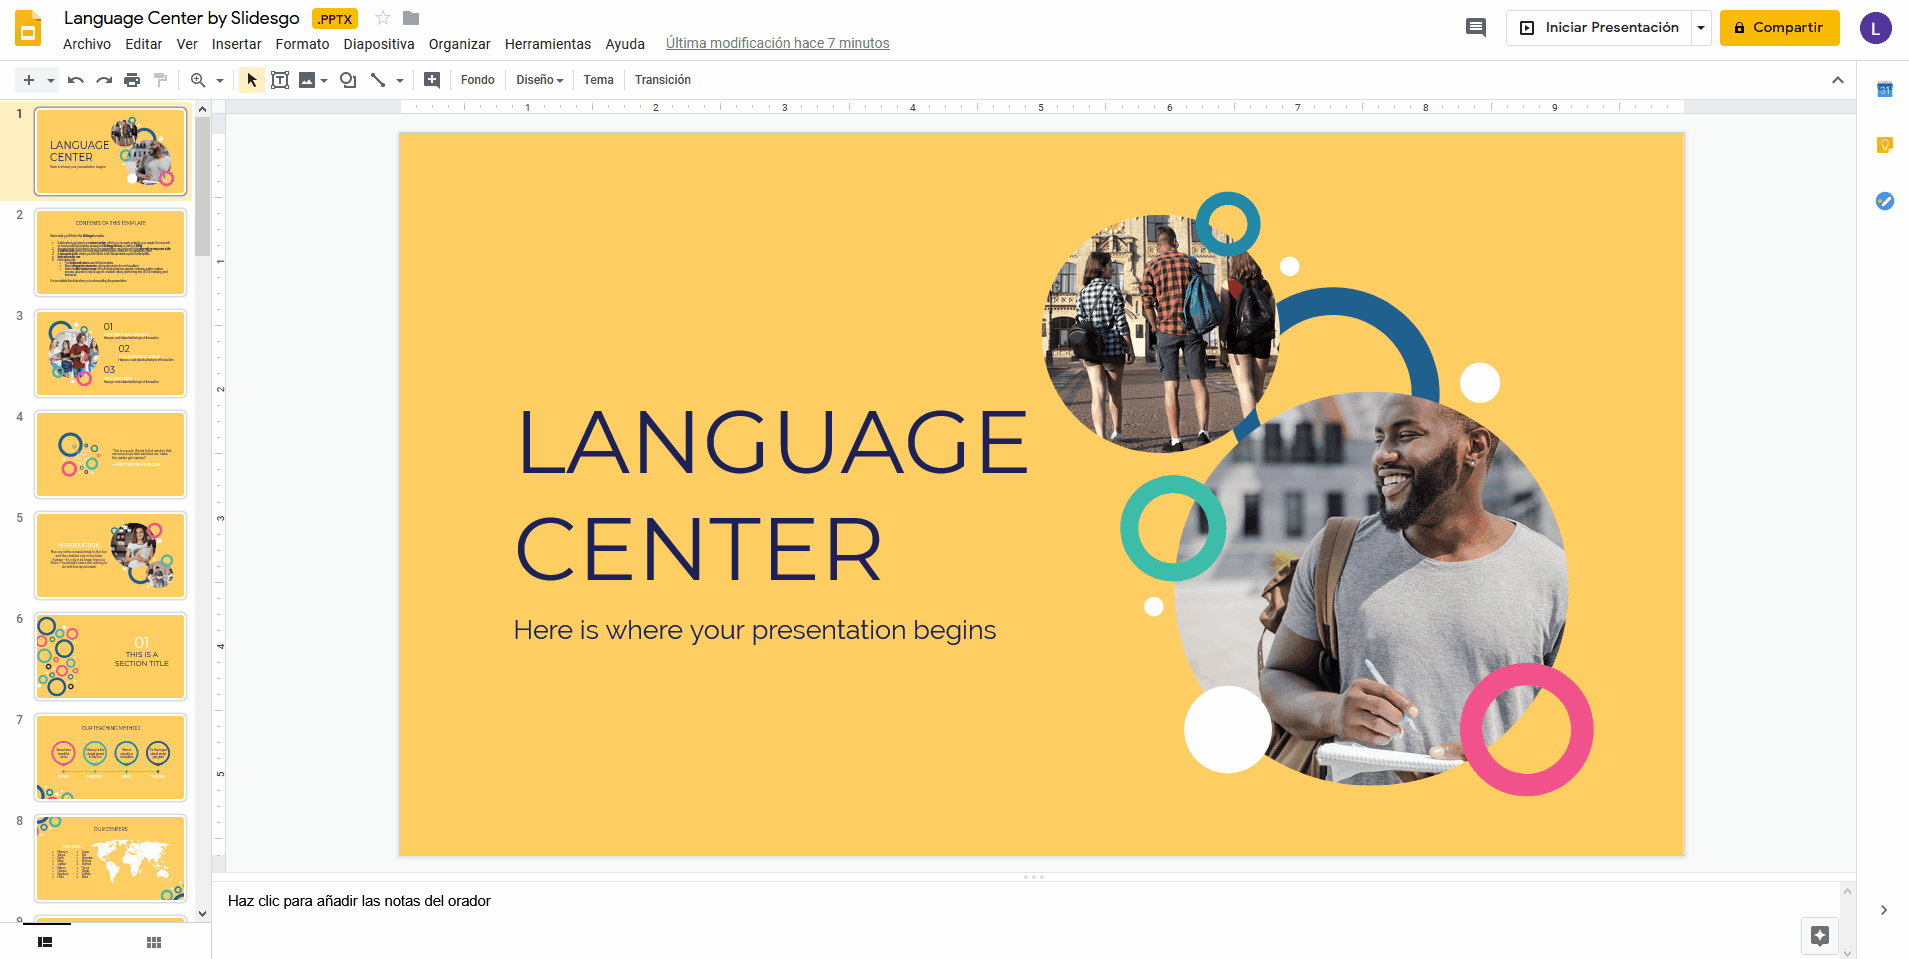Image resolution: width=1909 pixels, height=959 pixels.
Task: Switch to filmstrip view icon
Action: [x=45, y=942]
